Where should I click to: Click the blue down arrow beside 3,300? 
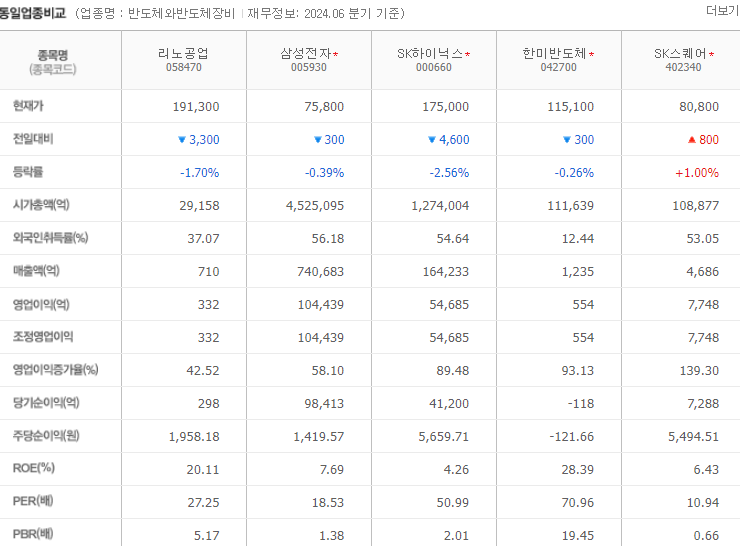click(x=182, y=140)
